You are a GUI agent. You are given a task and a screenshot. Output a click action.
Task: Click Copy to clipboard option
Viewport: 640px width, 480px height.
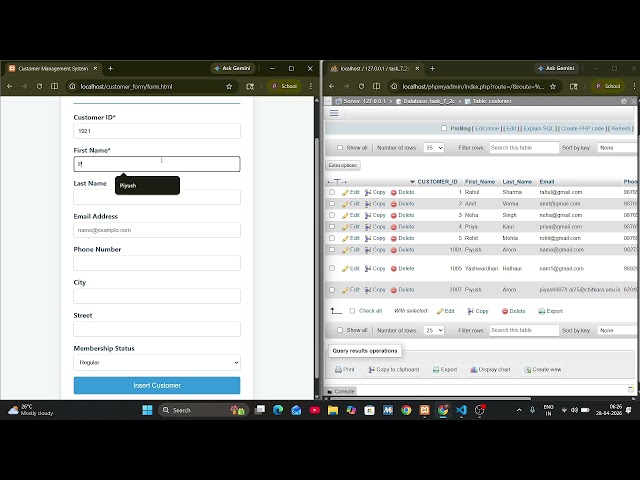[394, 369]
